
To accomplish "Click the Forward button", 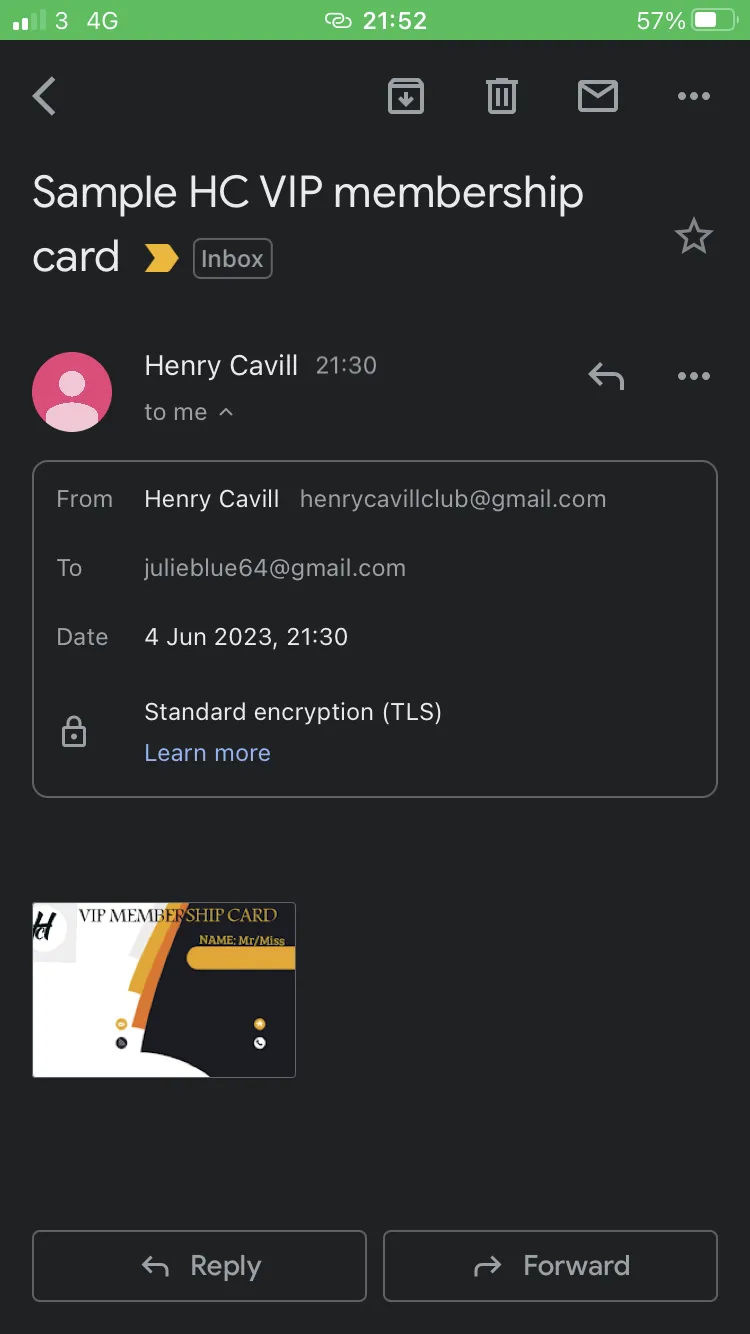I will coord(550,1266).
